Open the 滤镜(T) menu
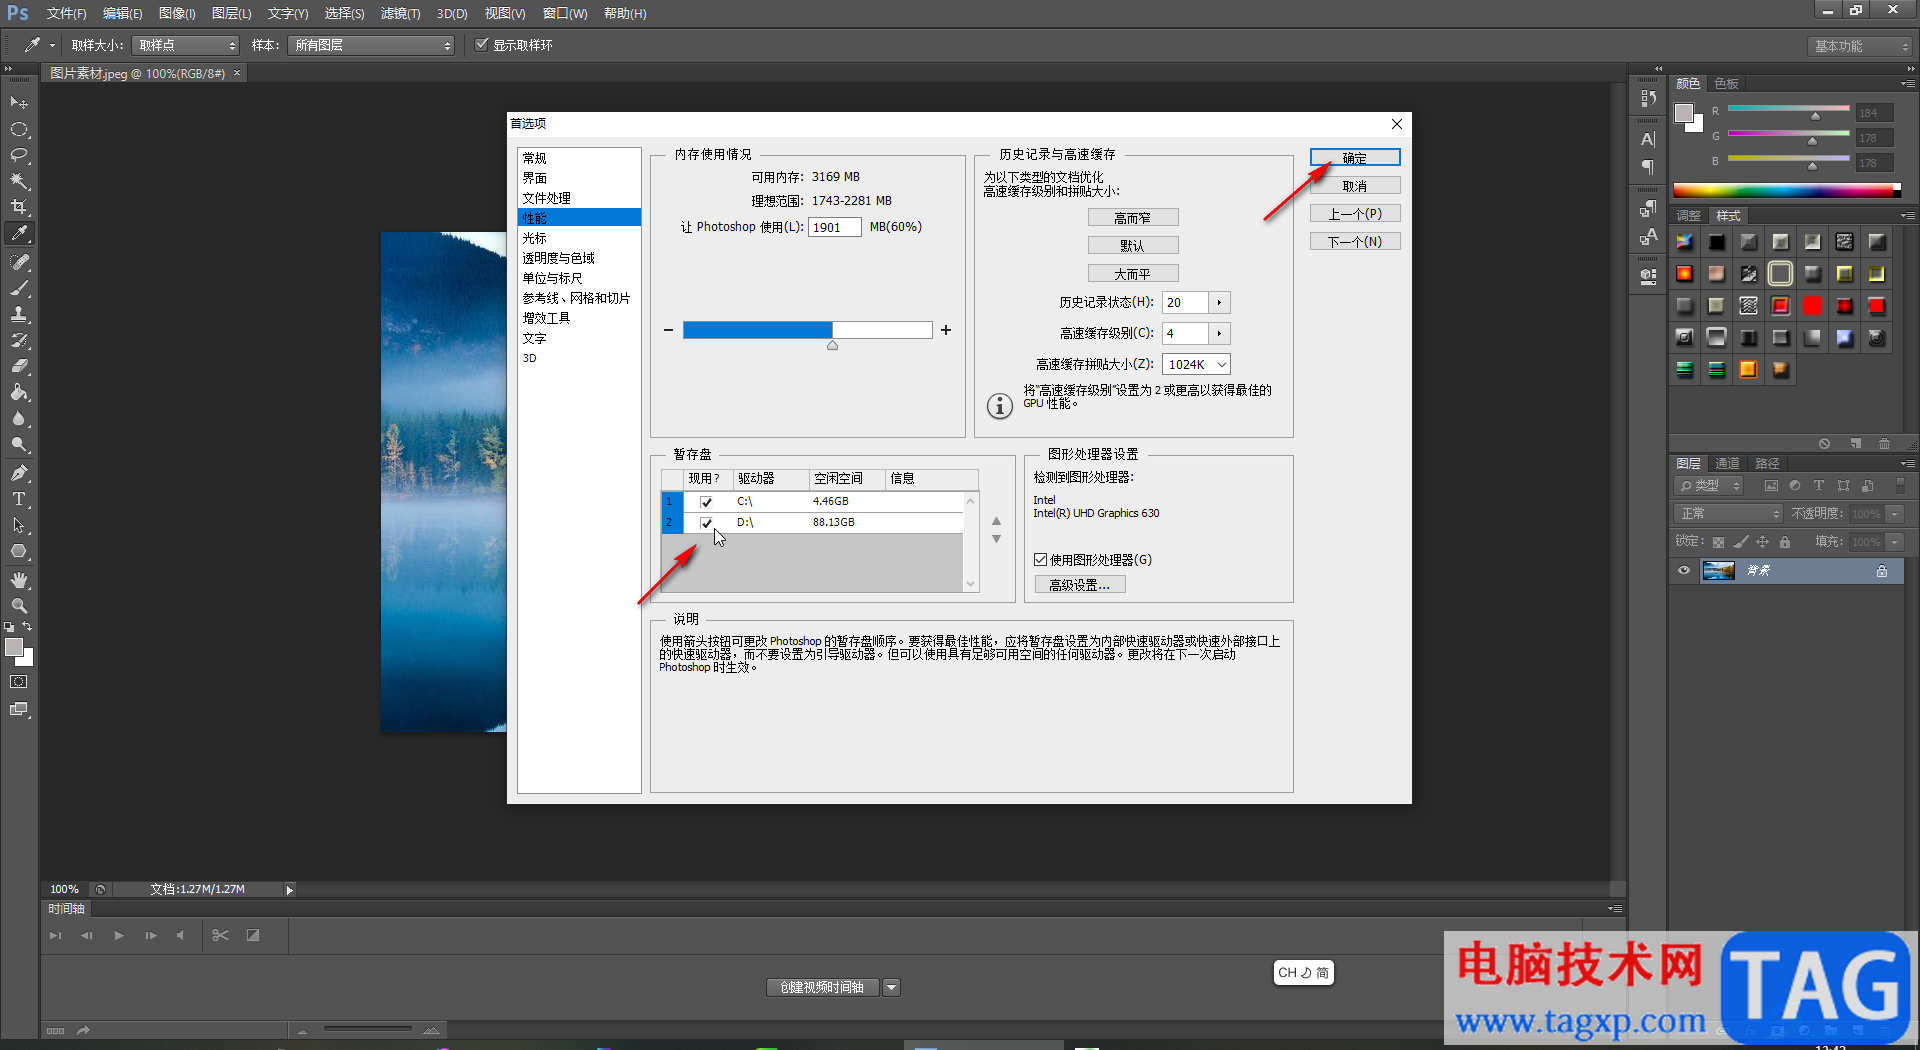Screen dimensions: 1920x1050 [400, 13]
